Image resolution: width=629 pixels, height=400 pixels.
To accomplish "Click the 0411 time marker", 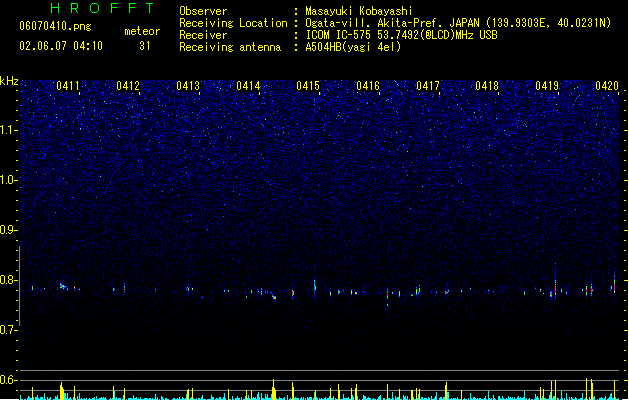I will pos(68,86).
